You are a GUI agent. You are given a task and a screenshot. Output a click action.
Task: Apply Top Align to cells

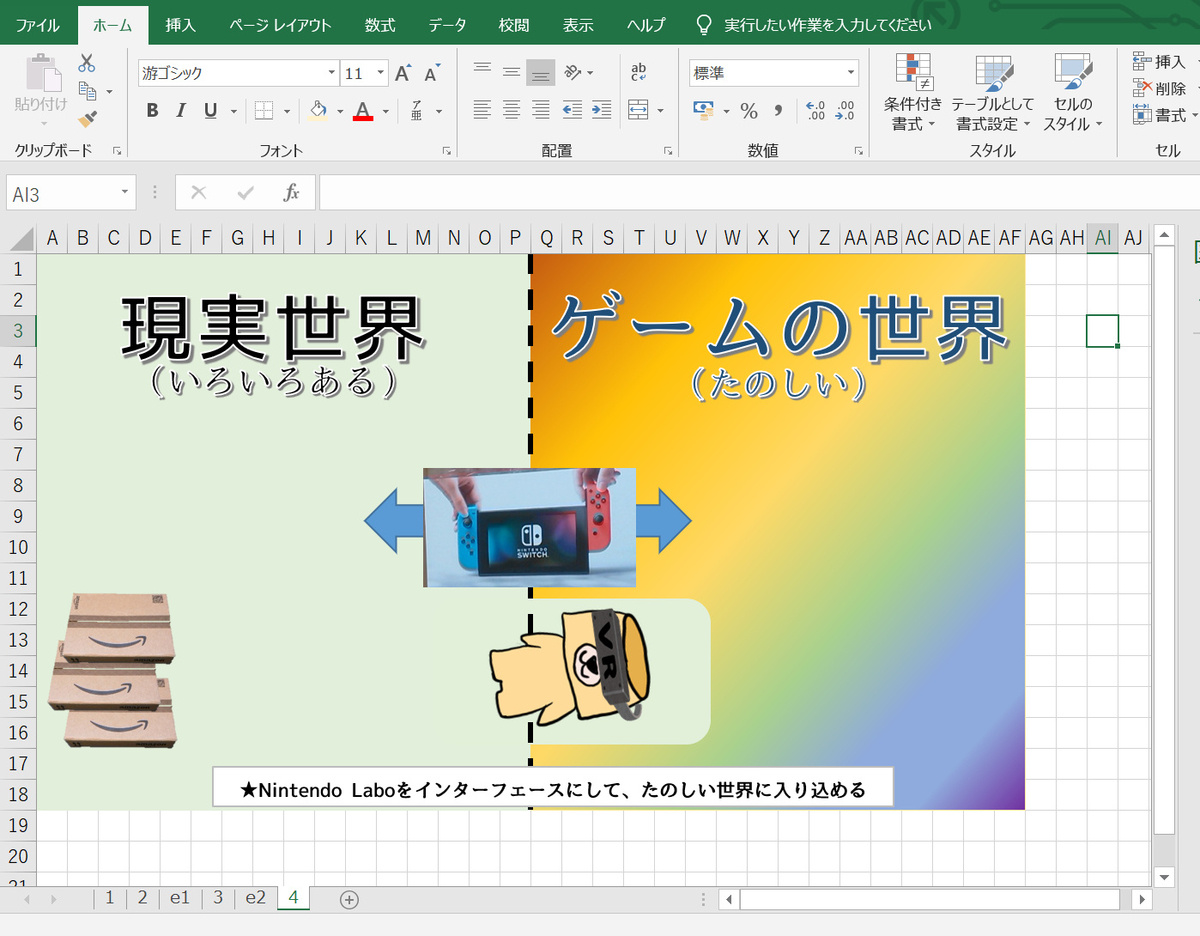point(482,70)
